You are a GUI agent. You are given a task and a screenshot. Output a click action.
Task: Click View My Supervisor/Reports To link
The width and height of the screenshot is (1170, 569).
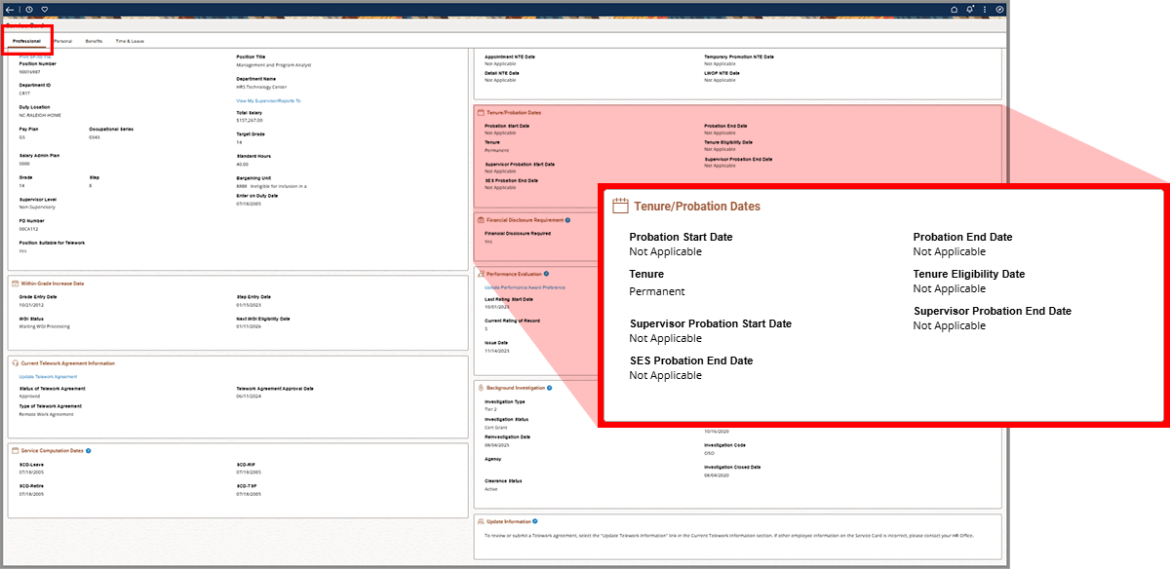point(268,101)
